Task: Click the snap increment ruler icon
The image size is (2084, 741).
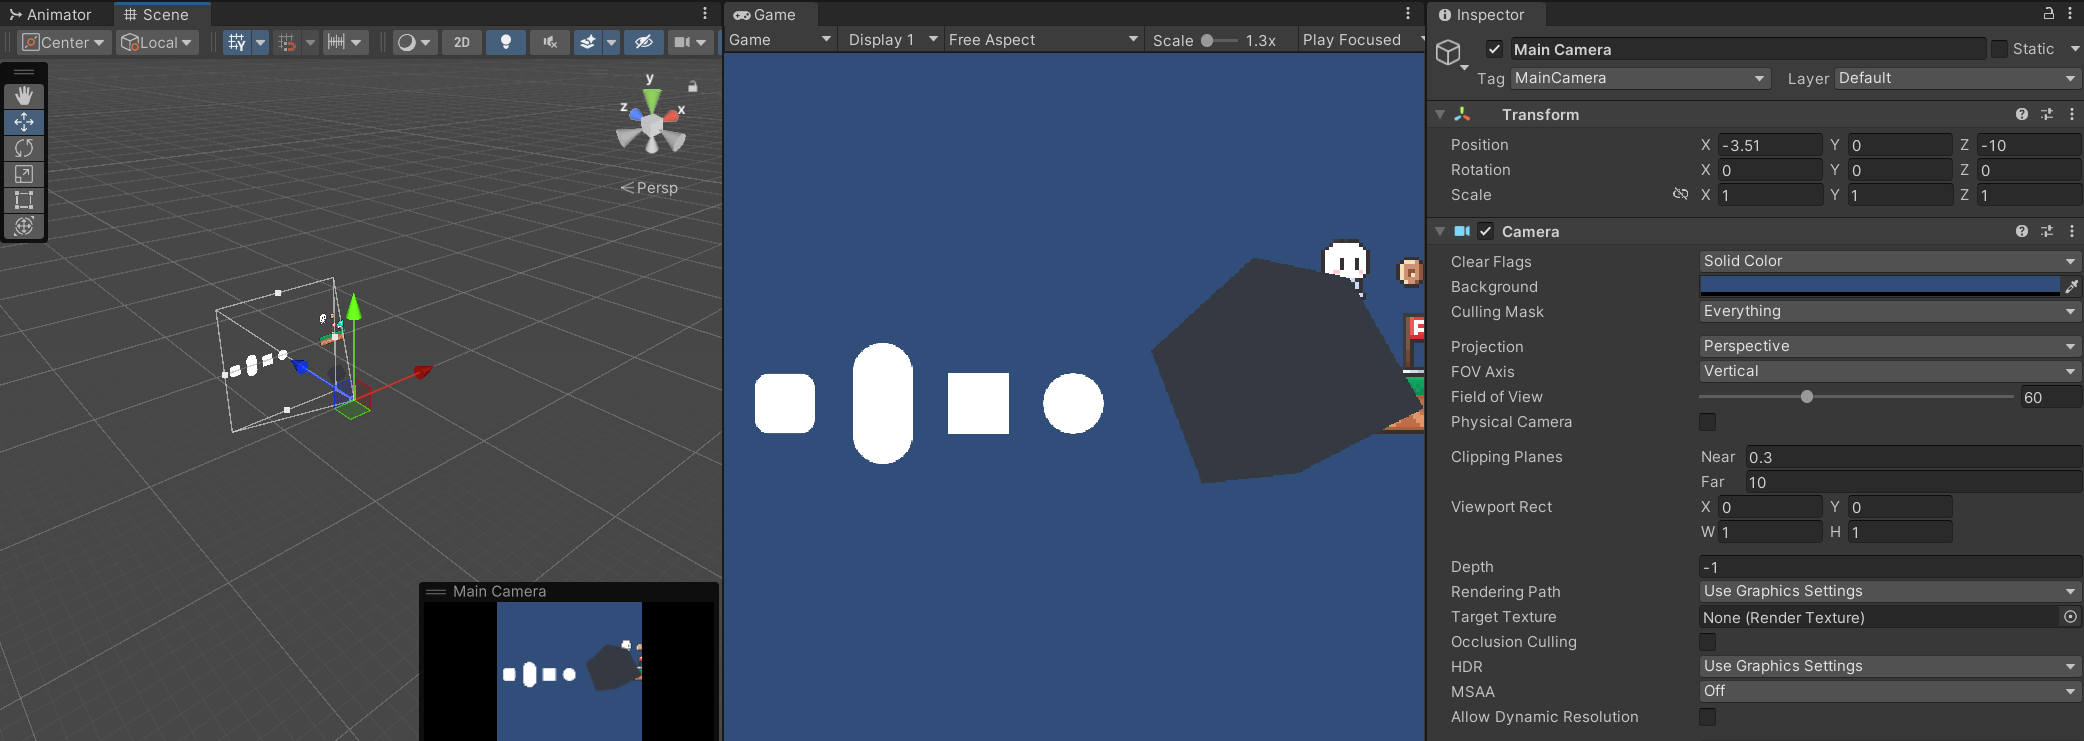Action: [336, 42]
